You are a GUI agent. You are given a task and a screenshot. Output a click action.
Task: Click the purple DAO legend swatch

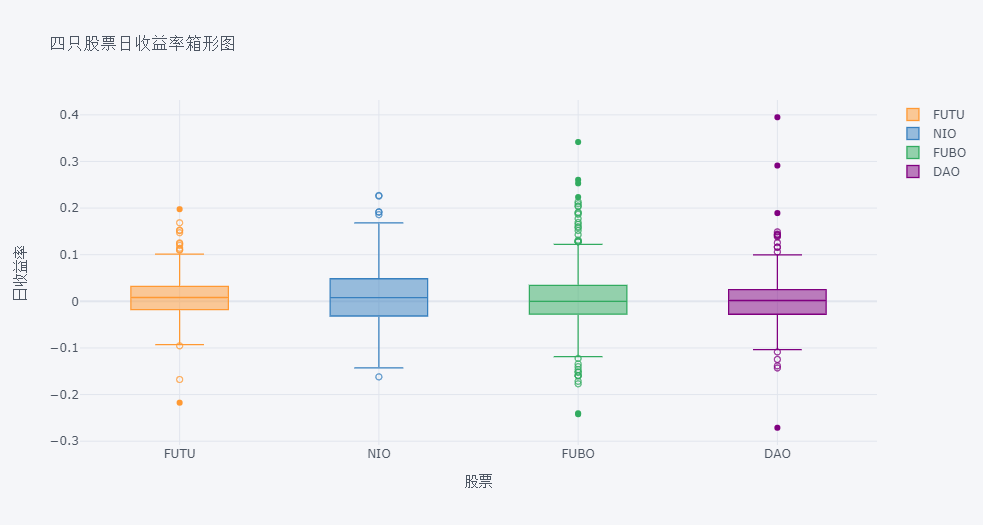[913, 171]
